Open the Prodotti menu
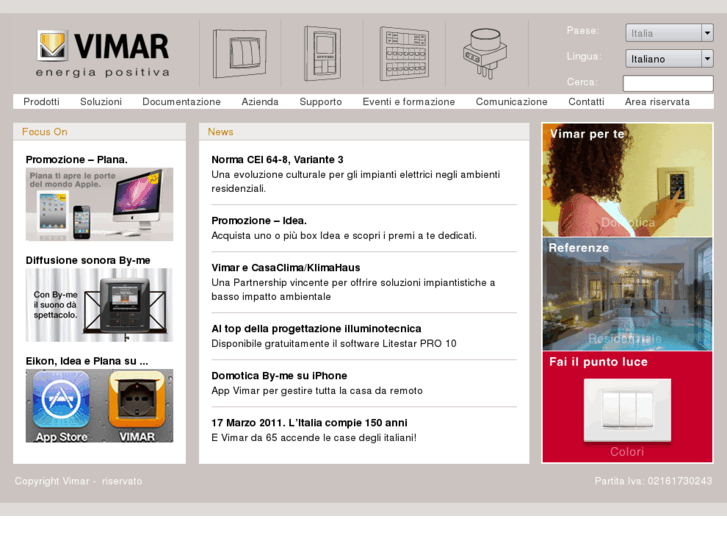 (x=41, y=102)
